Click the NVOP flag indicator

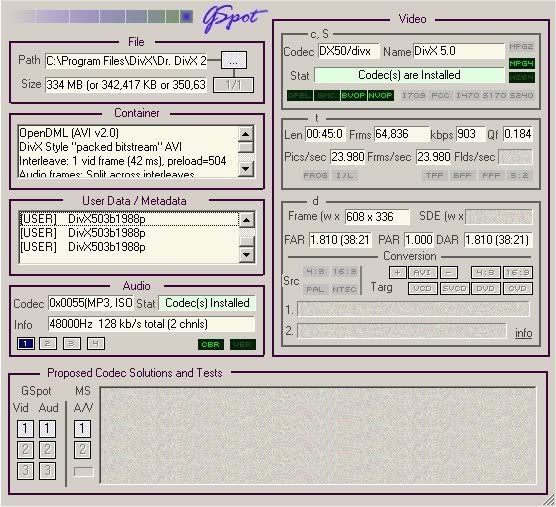click(x=380, y=95)
